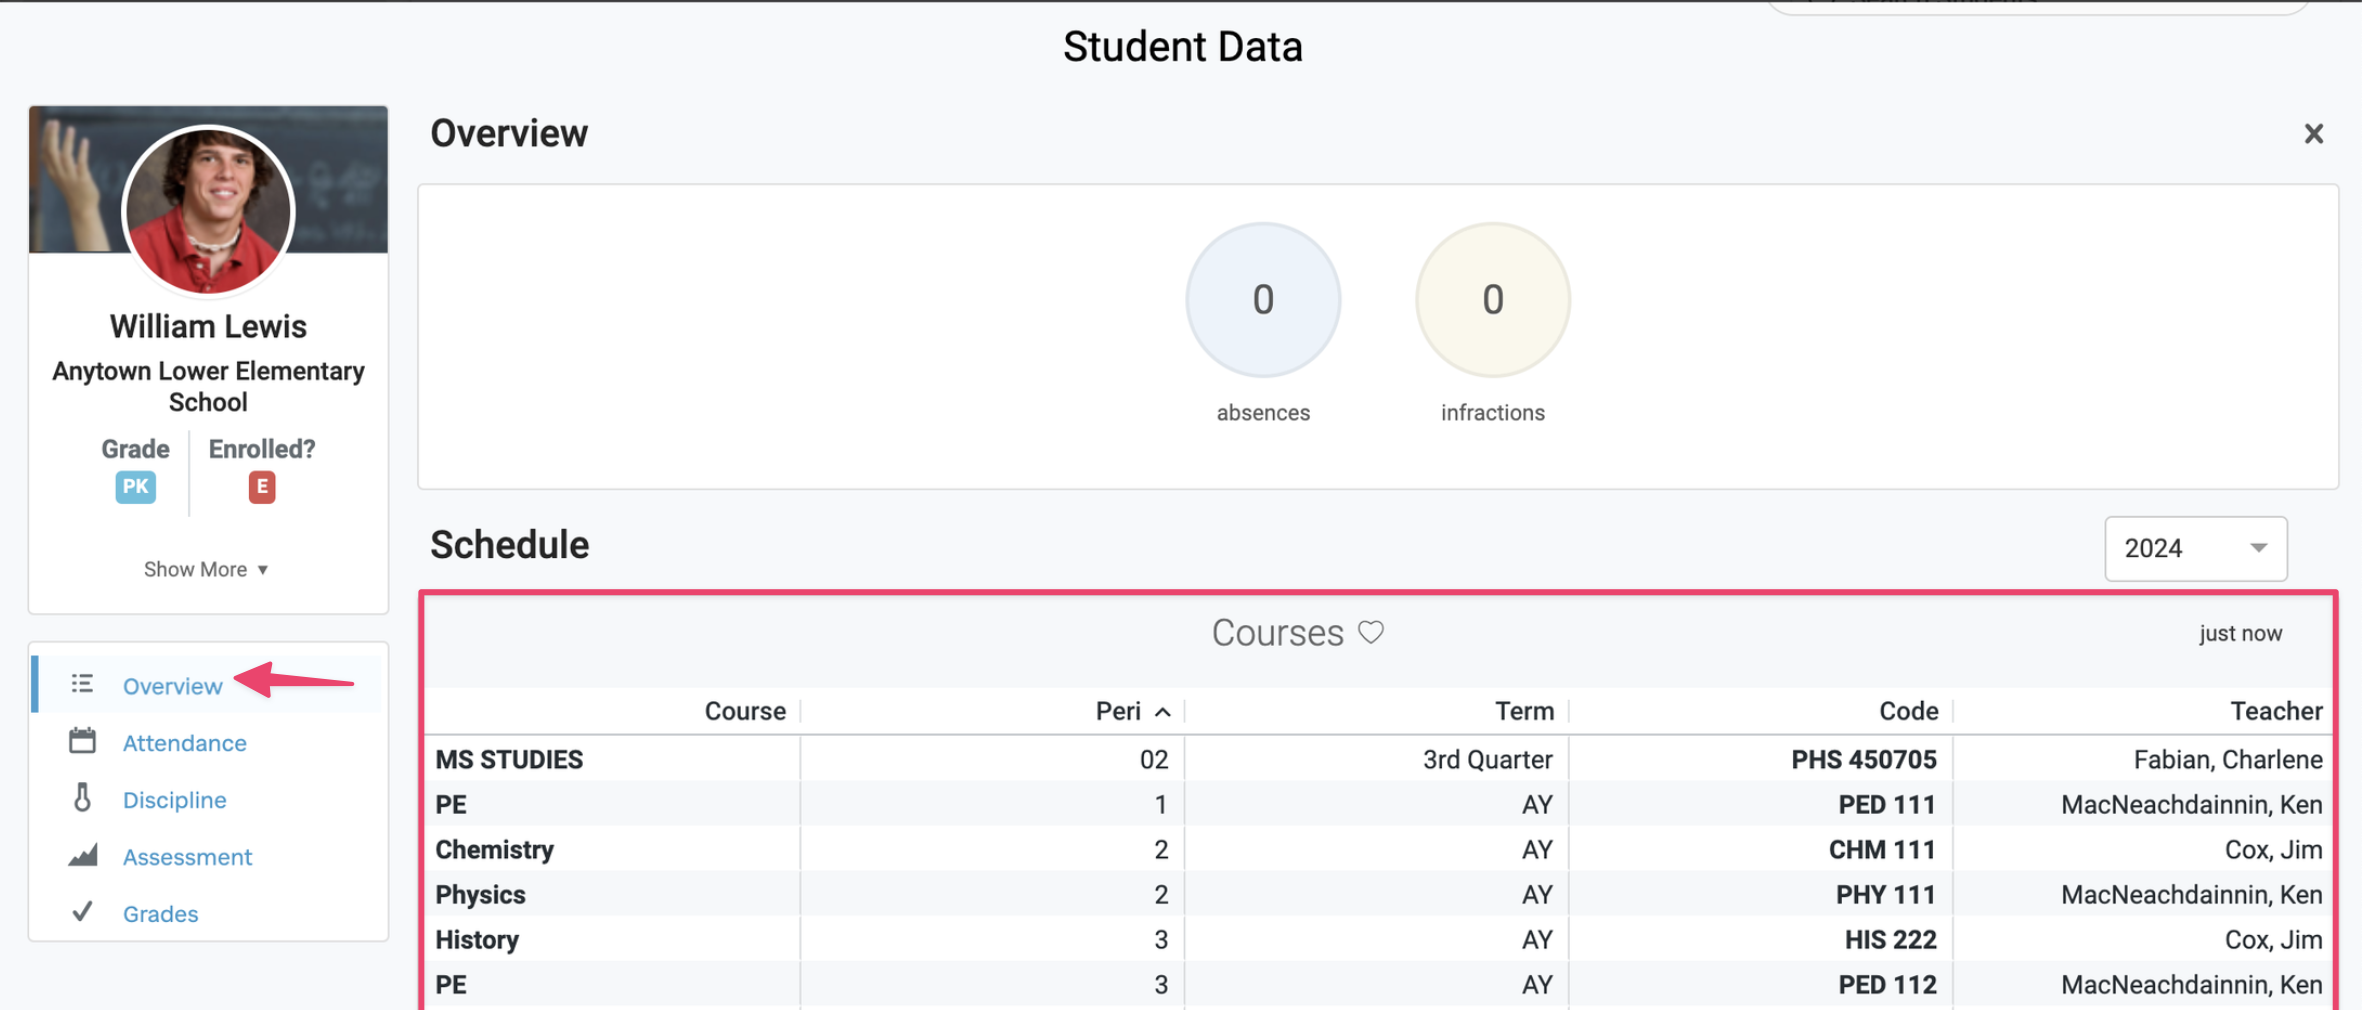The width and height of the screenshot is (2362, 1010).
Task: Open the 2024 year dropdown
Action: tap(2196, 548)
